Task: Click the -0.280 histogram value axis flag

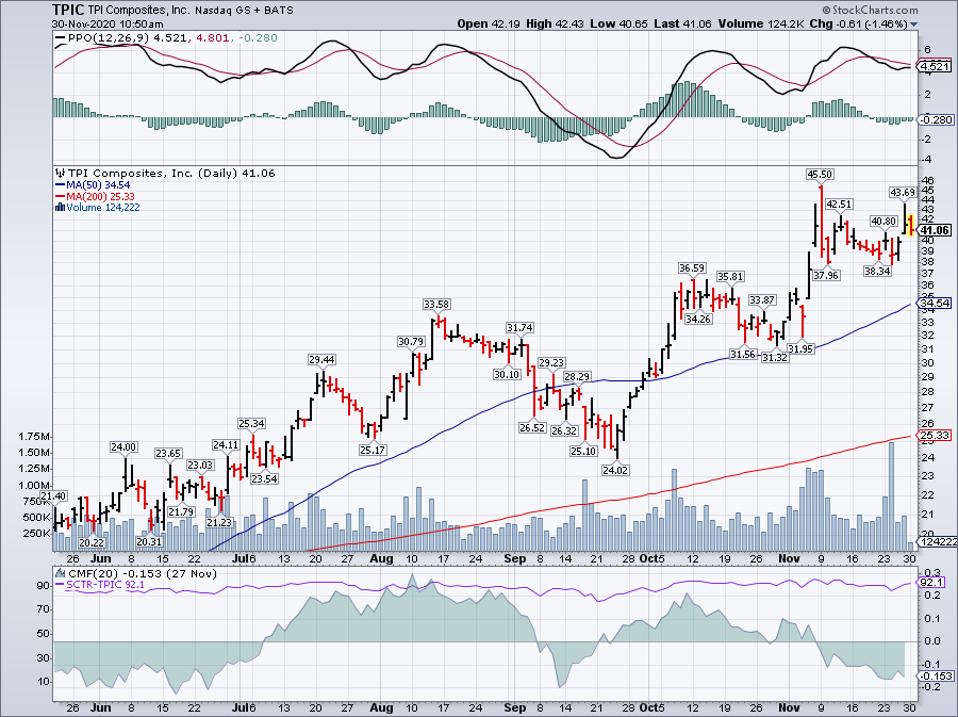Action: point(935,120)
